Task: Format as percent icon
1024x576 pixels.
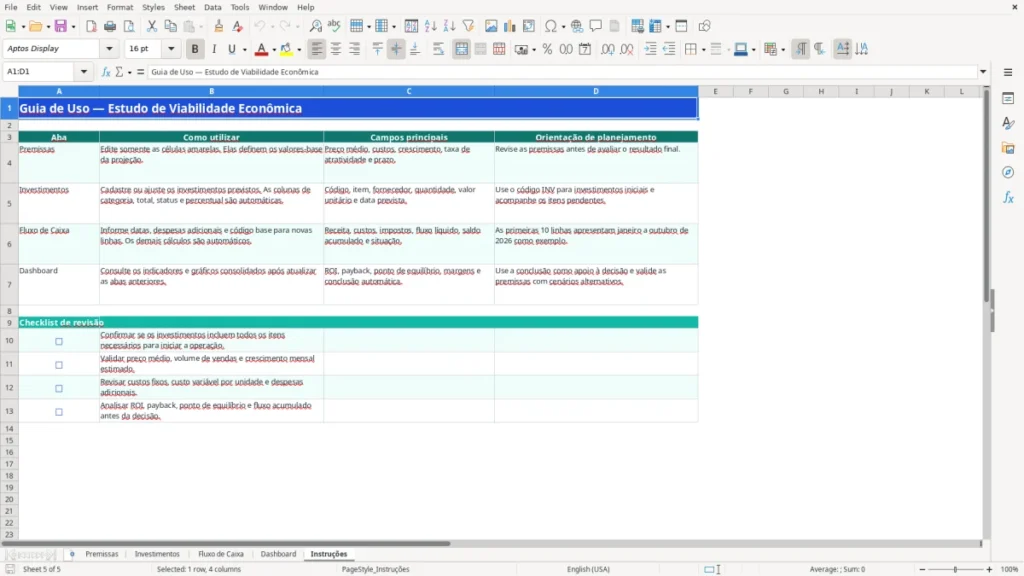Action: [547, 49]
